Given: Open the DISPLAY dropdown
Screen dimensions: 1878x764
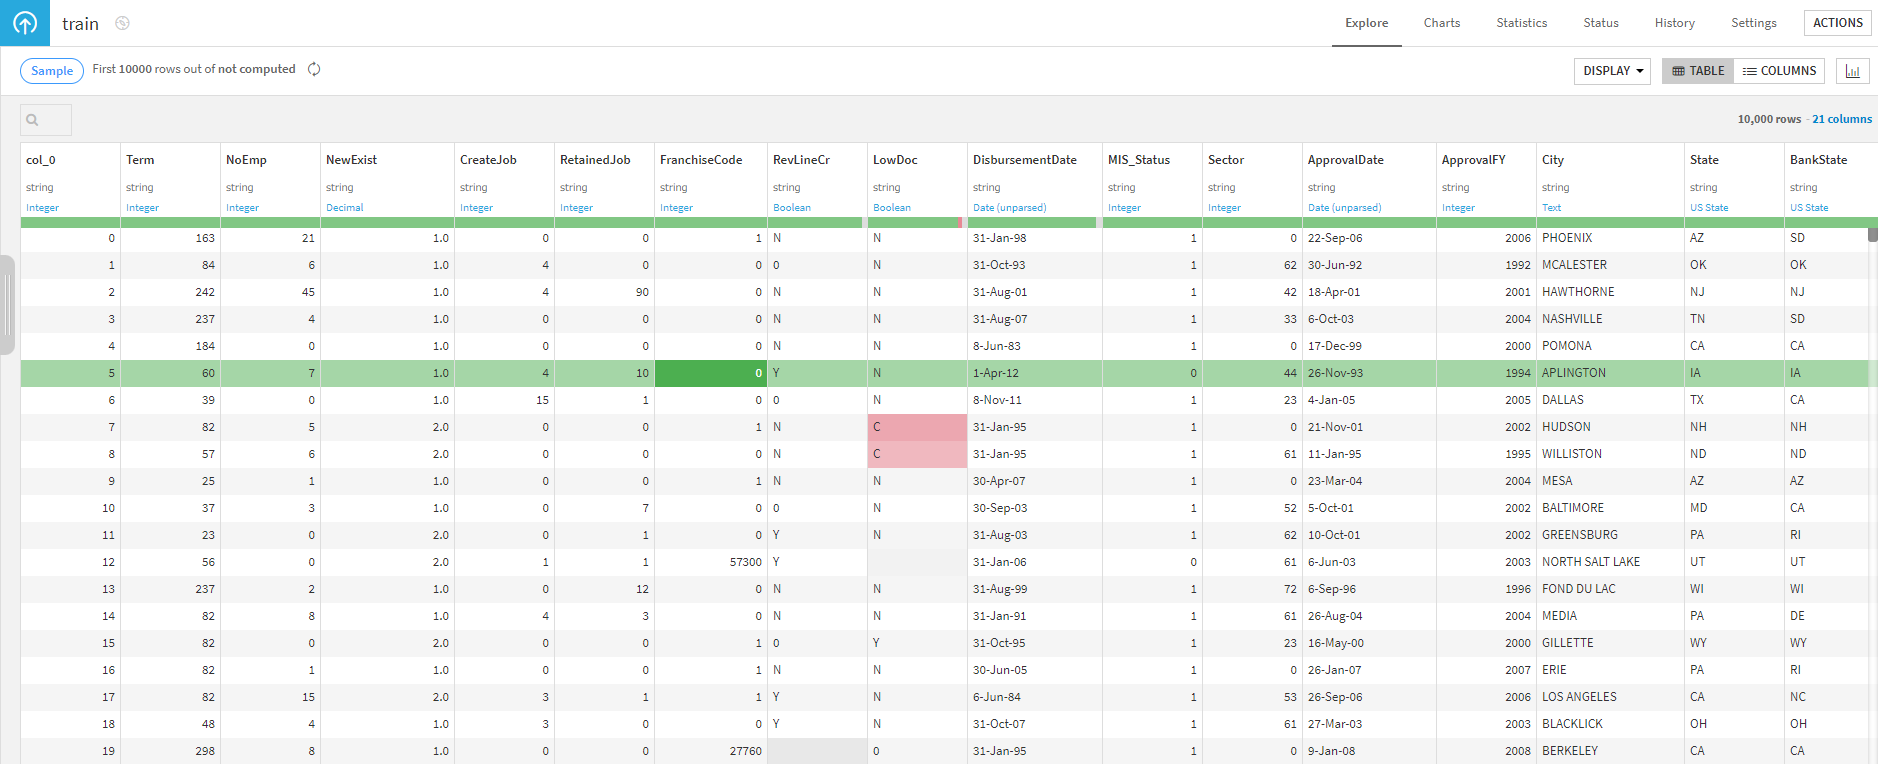Looking at the screenshot, I should point(1612,71).
